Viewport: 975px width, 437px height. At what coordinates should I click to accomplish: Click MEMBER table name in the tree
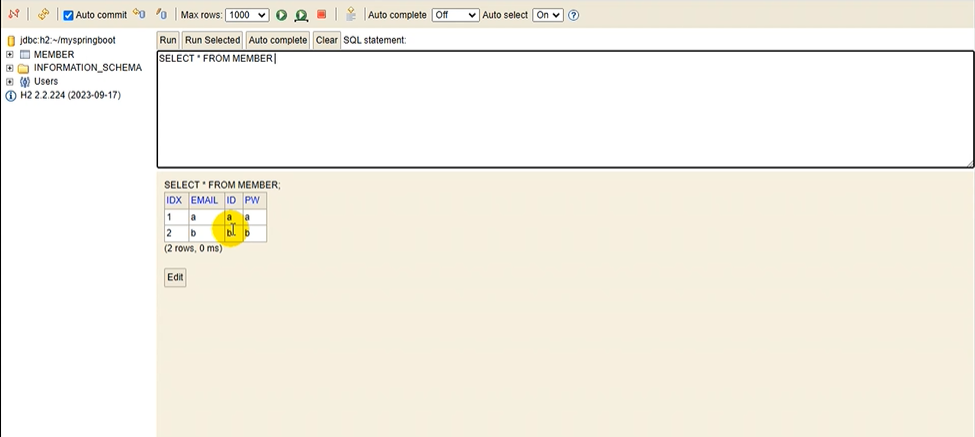click(53, 55)
